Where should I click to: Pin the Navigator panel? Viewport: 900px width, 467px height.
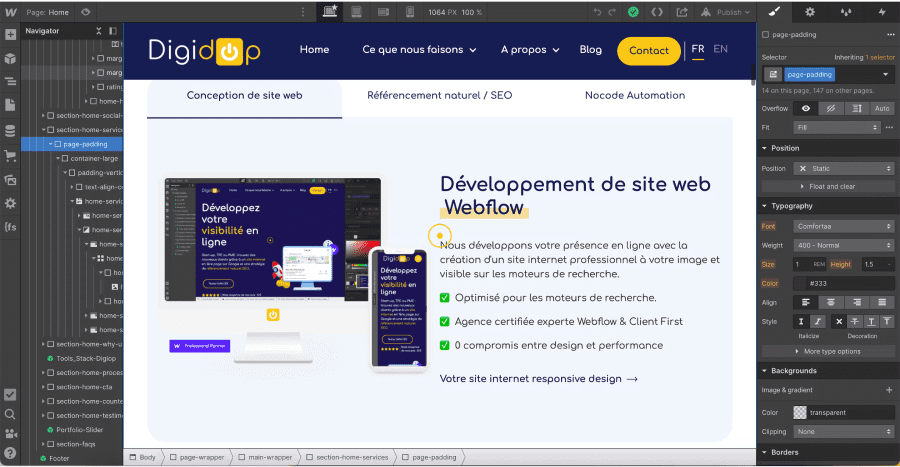[x=113, y=31]
